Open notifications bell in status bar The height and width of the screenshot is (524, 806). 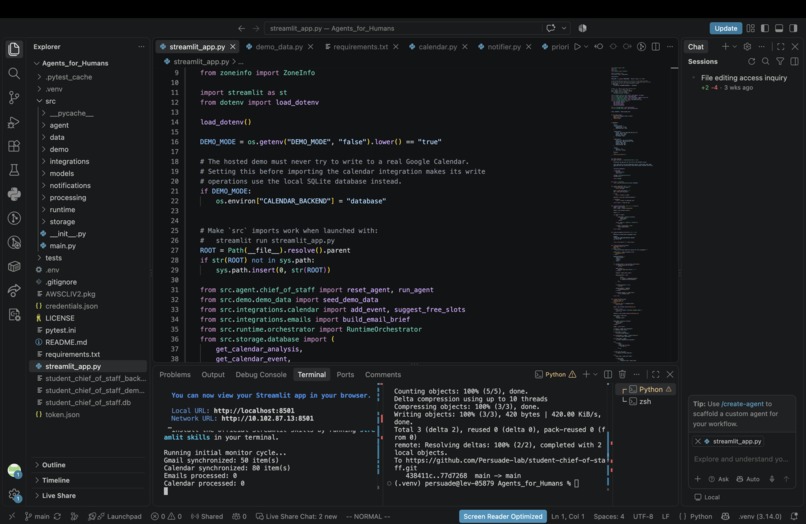click(x=794, y=516)
